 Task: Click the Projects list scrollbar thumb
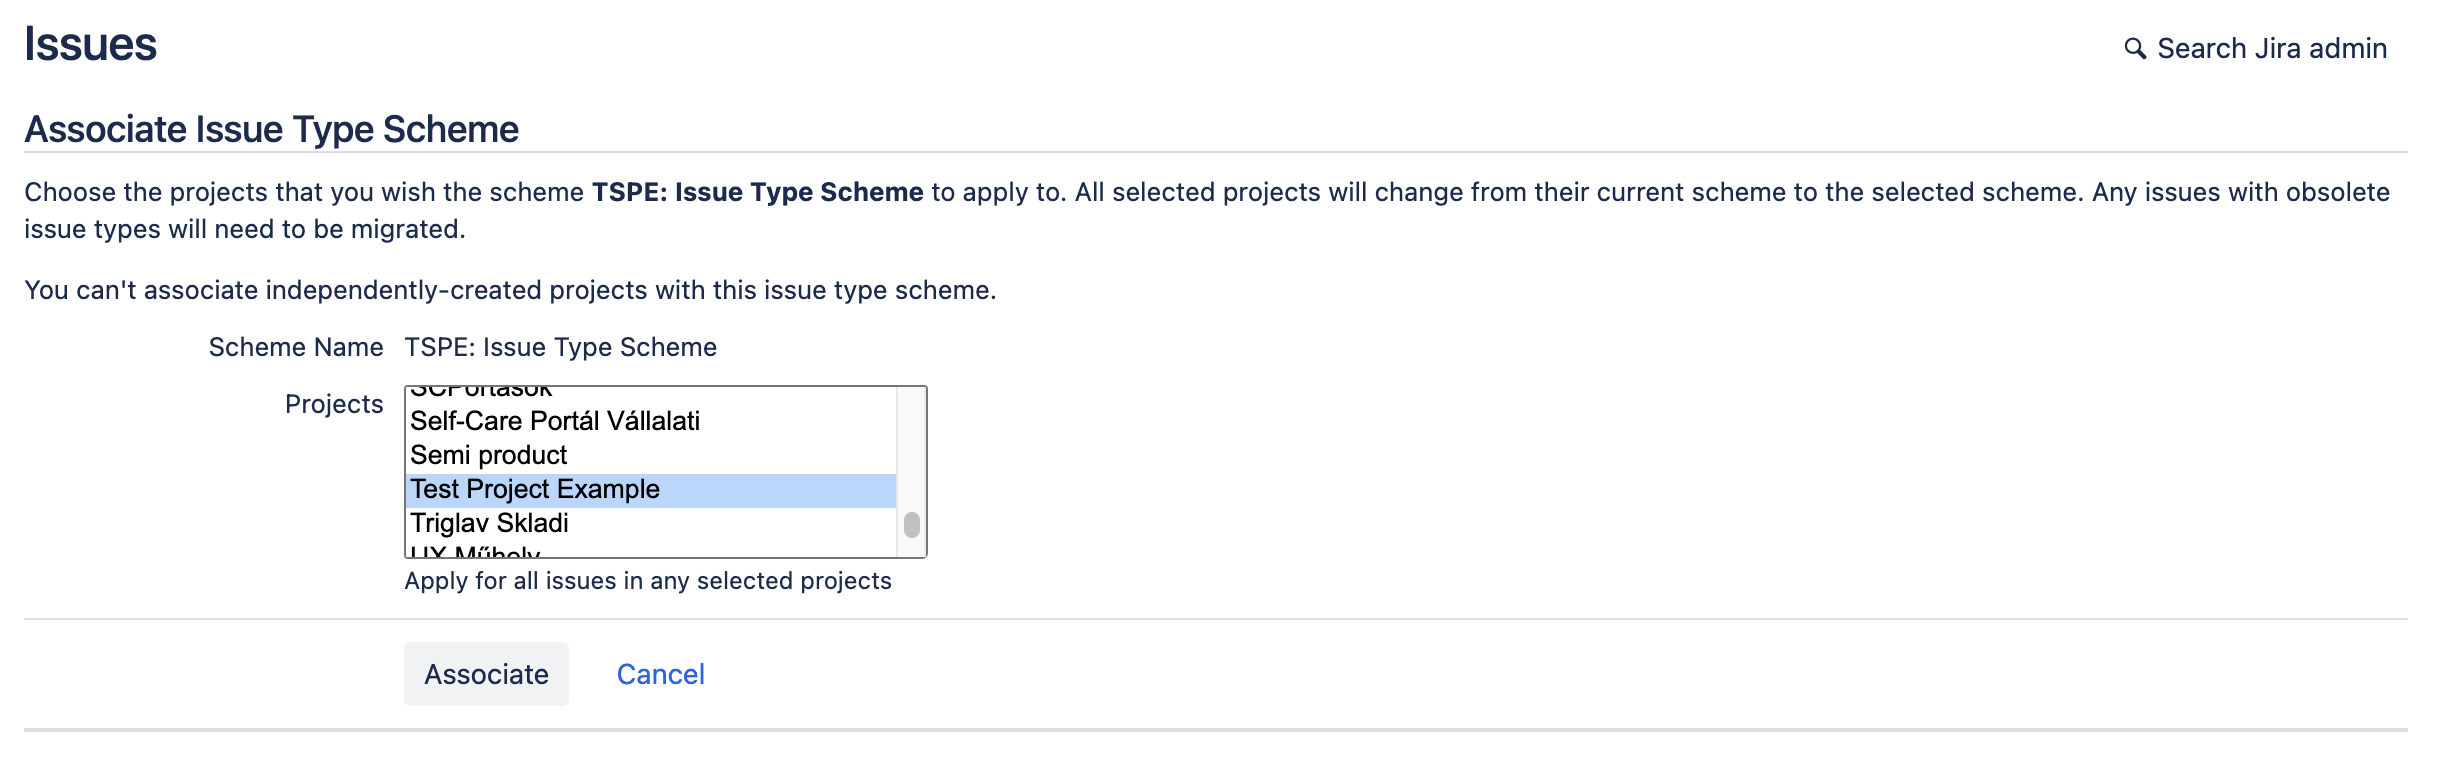911,525
